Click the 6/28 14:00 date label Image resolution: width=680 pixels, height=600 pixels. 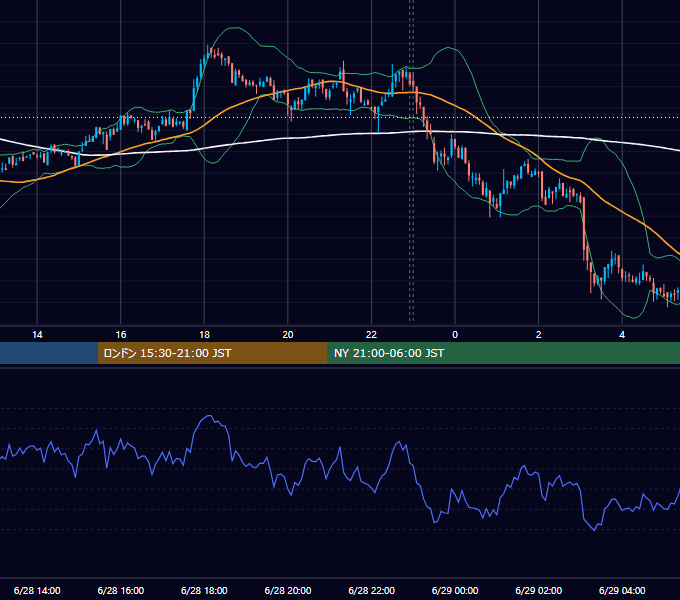[x=37, y=590]
